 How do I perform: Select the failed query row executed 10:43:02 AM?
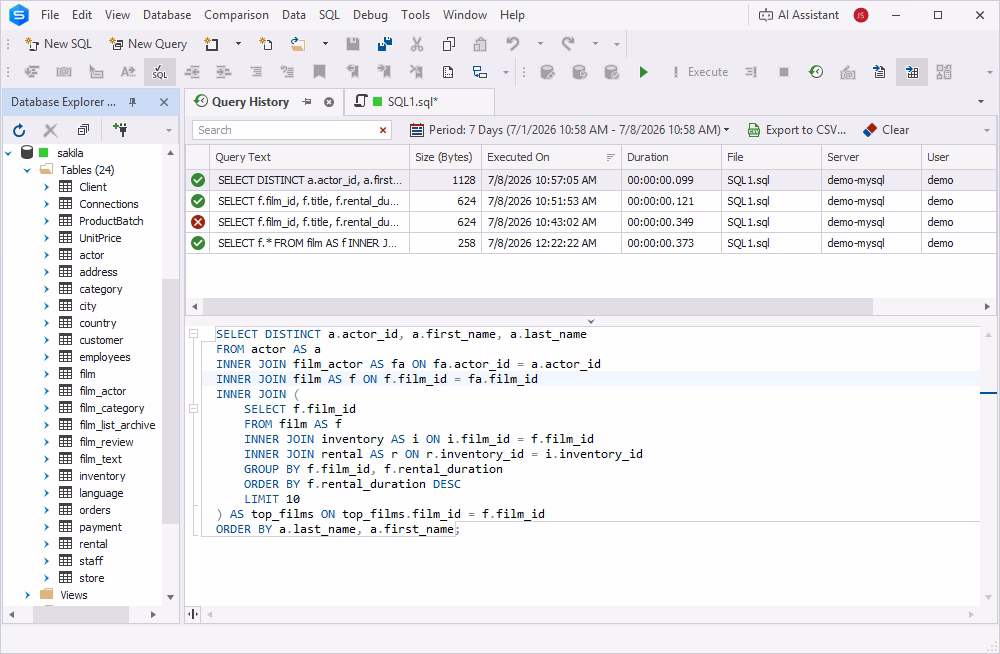591,222
